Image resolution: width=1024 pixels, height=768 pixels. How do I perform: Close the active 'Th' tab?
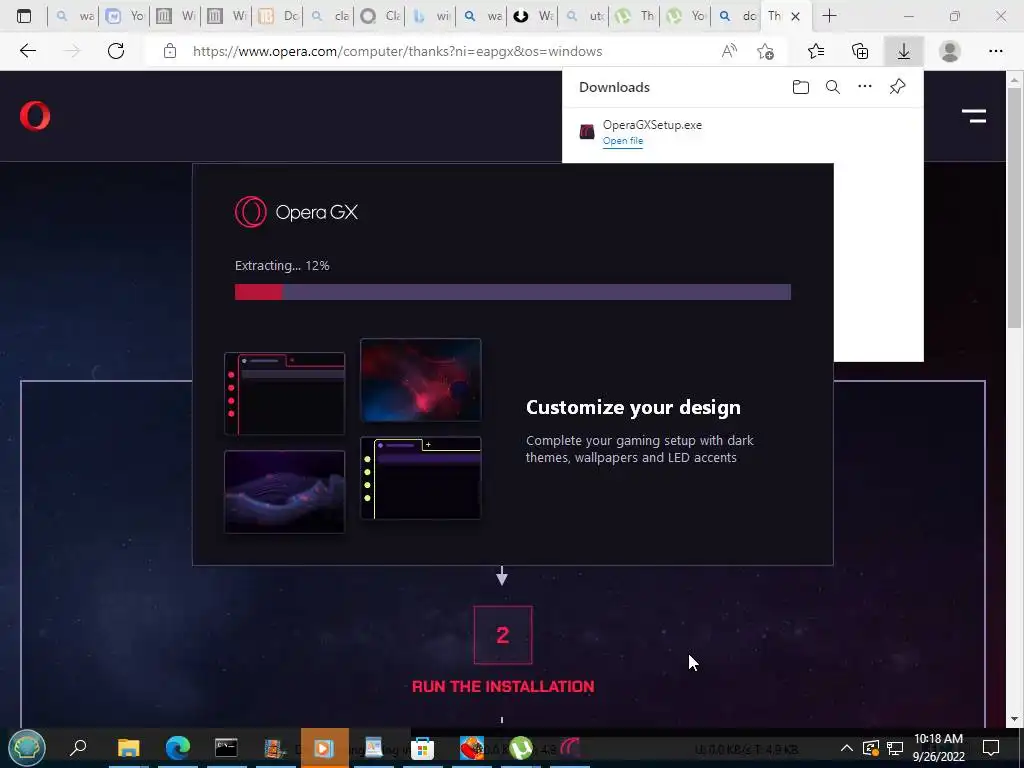pyautogui.click(x=795, y=16)
